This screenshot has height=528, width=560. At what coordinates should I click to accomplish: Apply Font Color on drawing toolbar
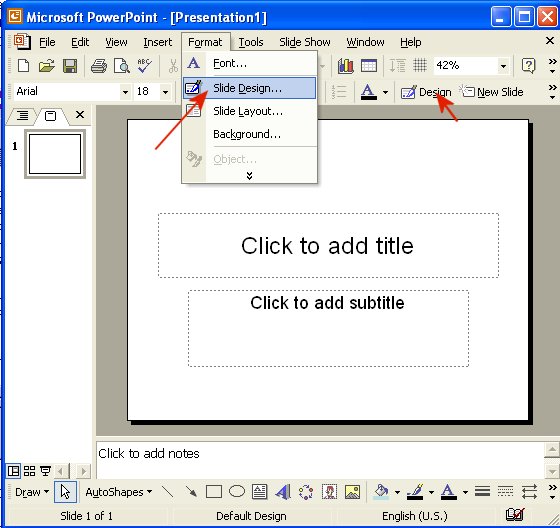[x=449, y=492]
